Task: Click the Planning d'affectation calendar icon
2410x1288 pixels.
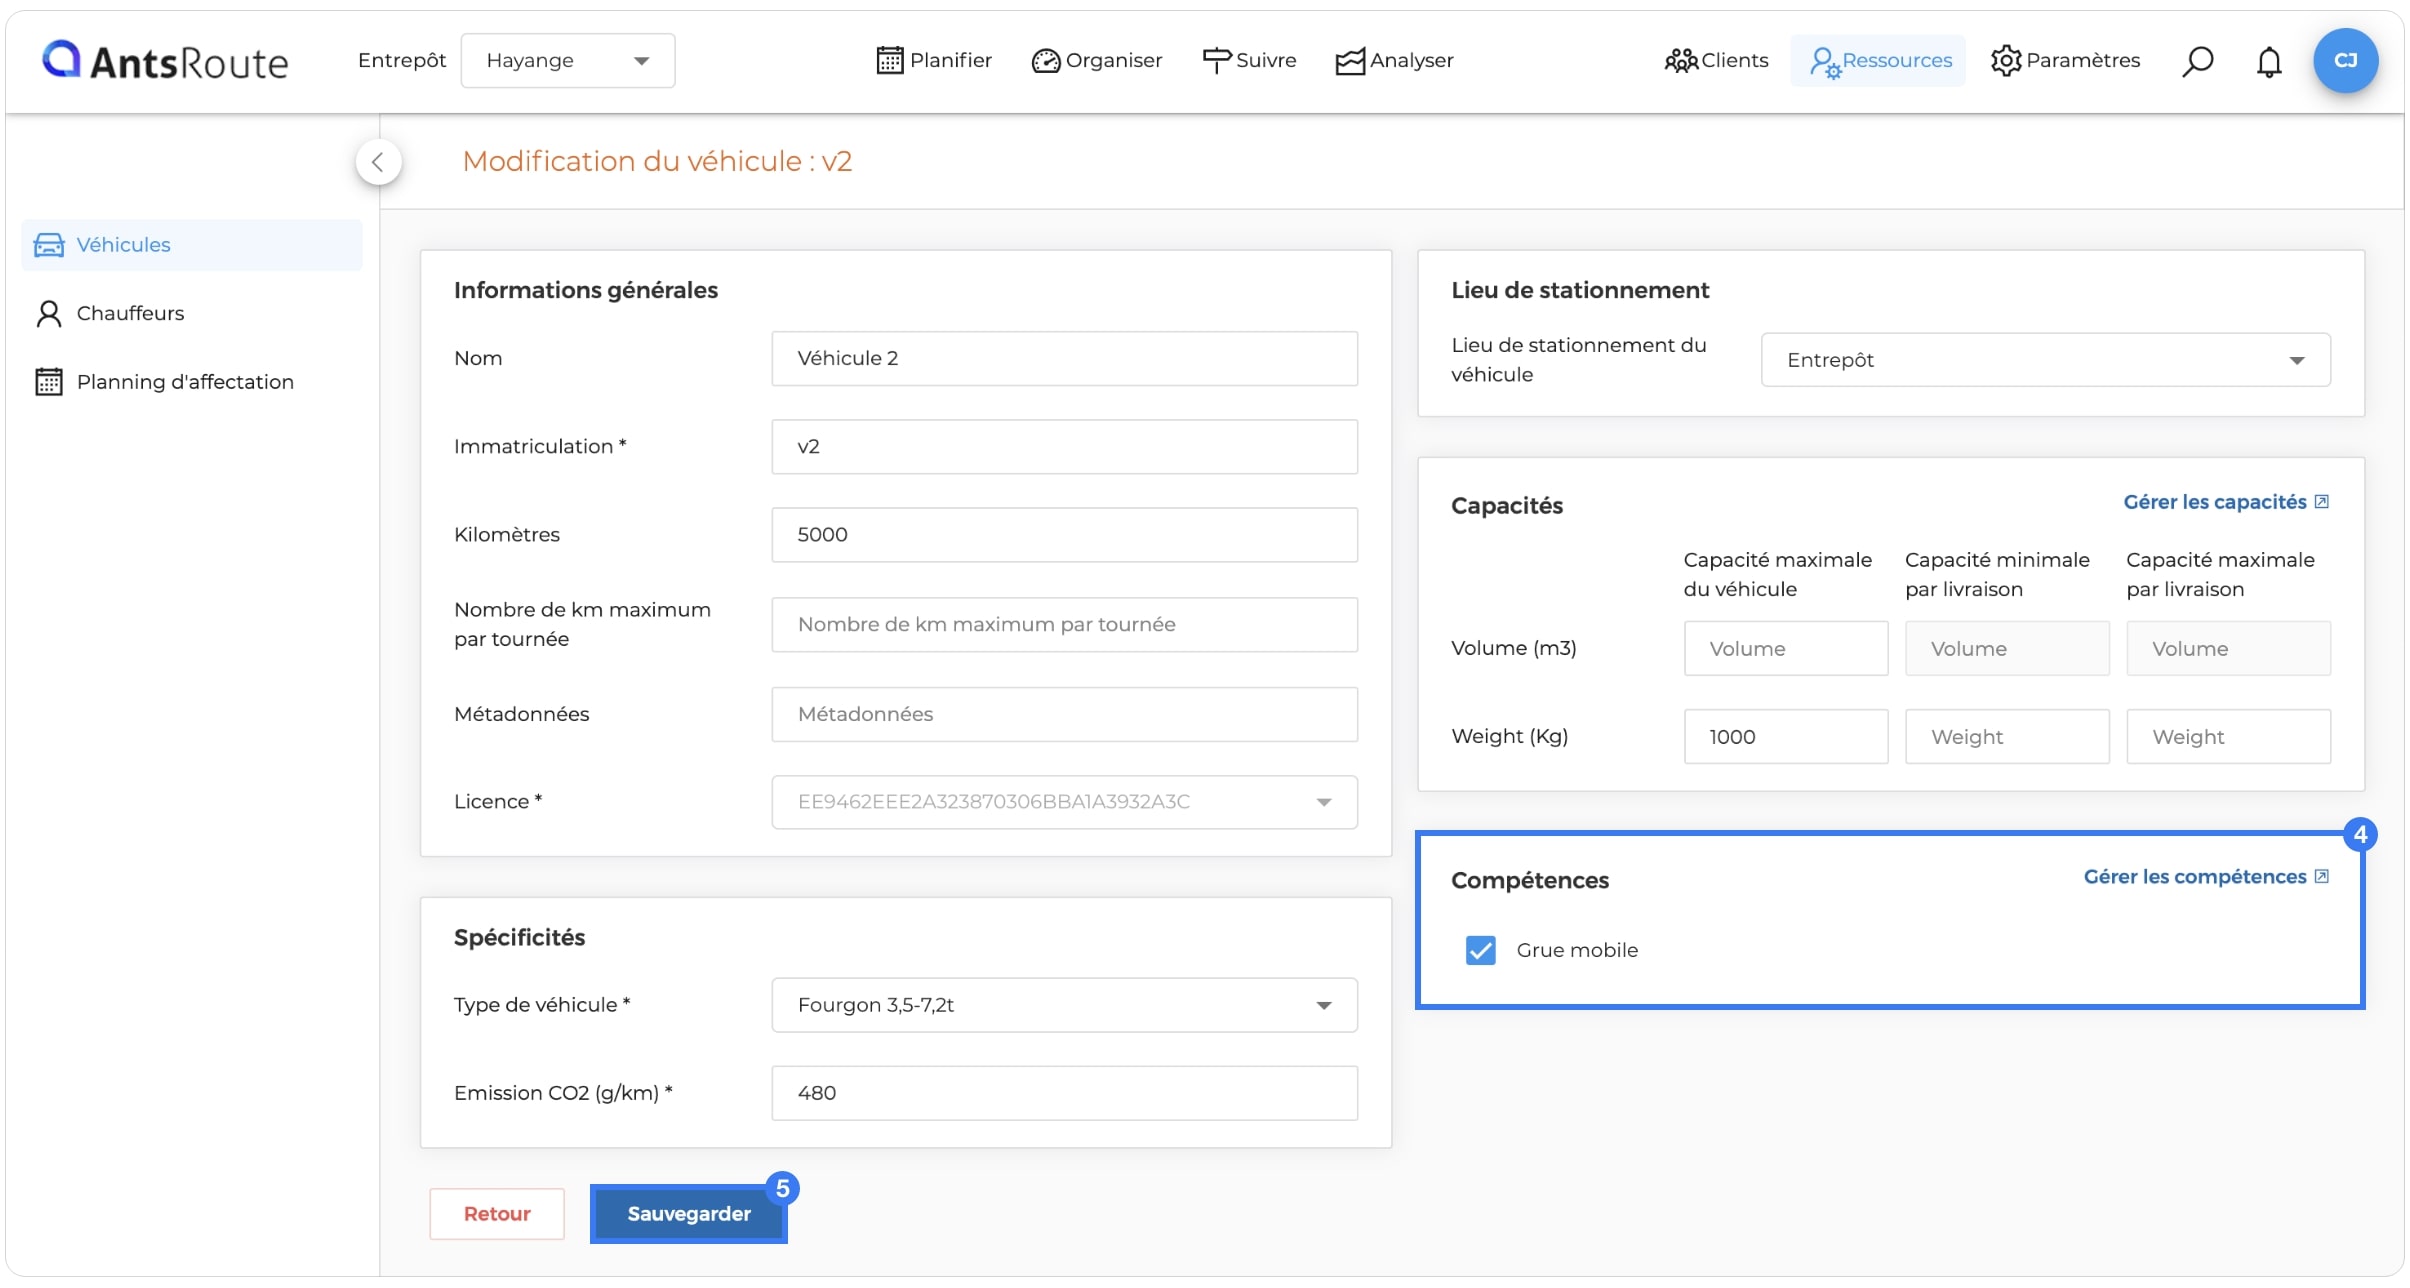Action: click(x=49, y=382)
